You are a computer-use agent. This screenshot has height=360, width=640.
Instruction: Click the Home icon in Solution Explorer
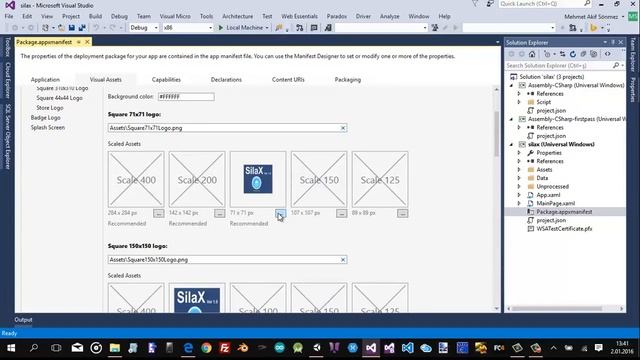click(532, 54)
